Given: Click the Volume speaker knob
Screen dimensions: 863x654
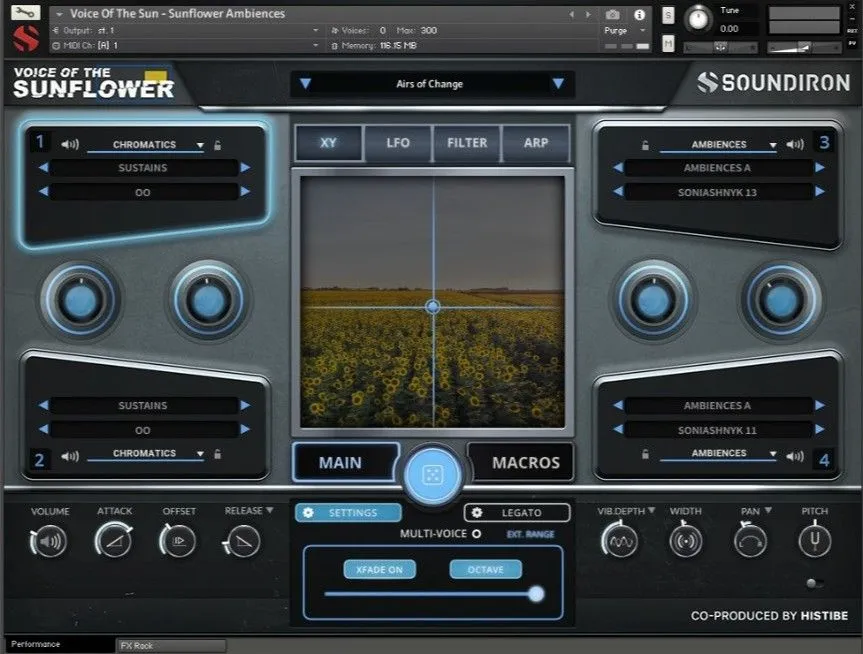Looking at the screenshot, I should click(x=50, y=541).
